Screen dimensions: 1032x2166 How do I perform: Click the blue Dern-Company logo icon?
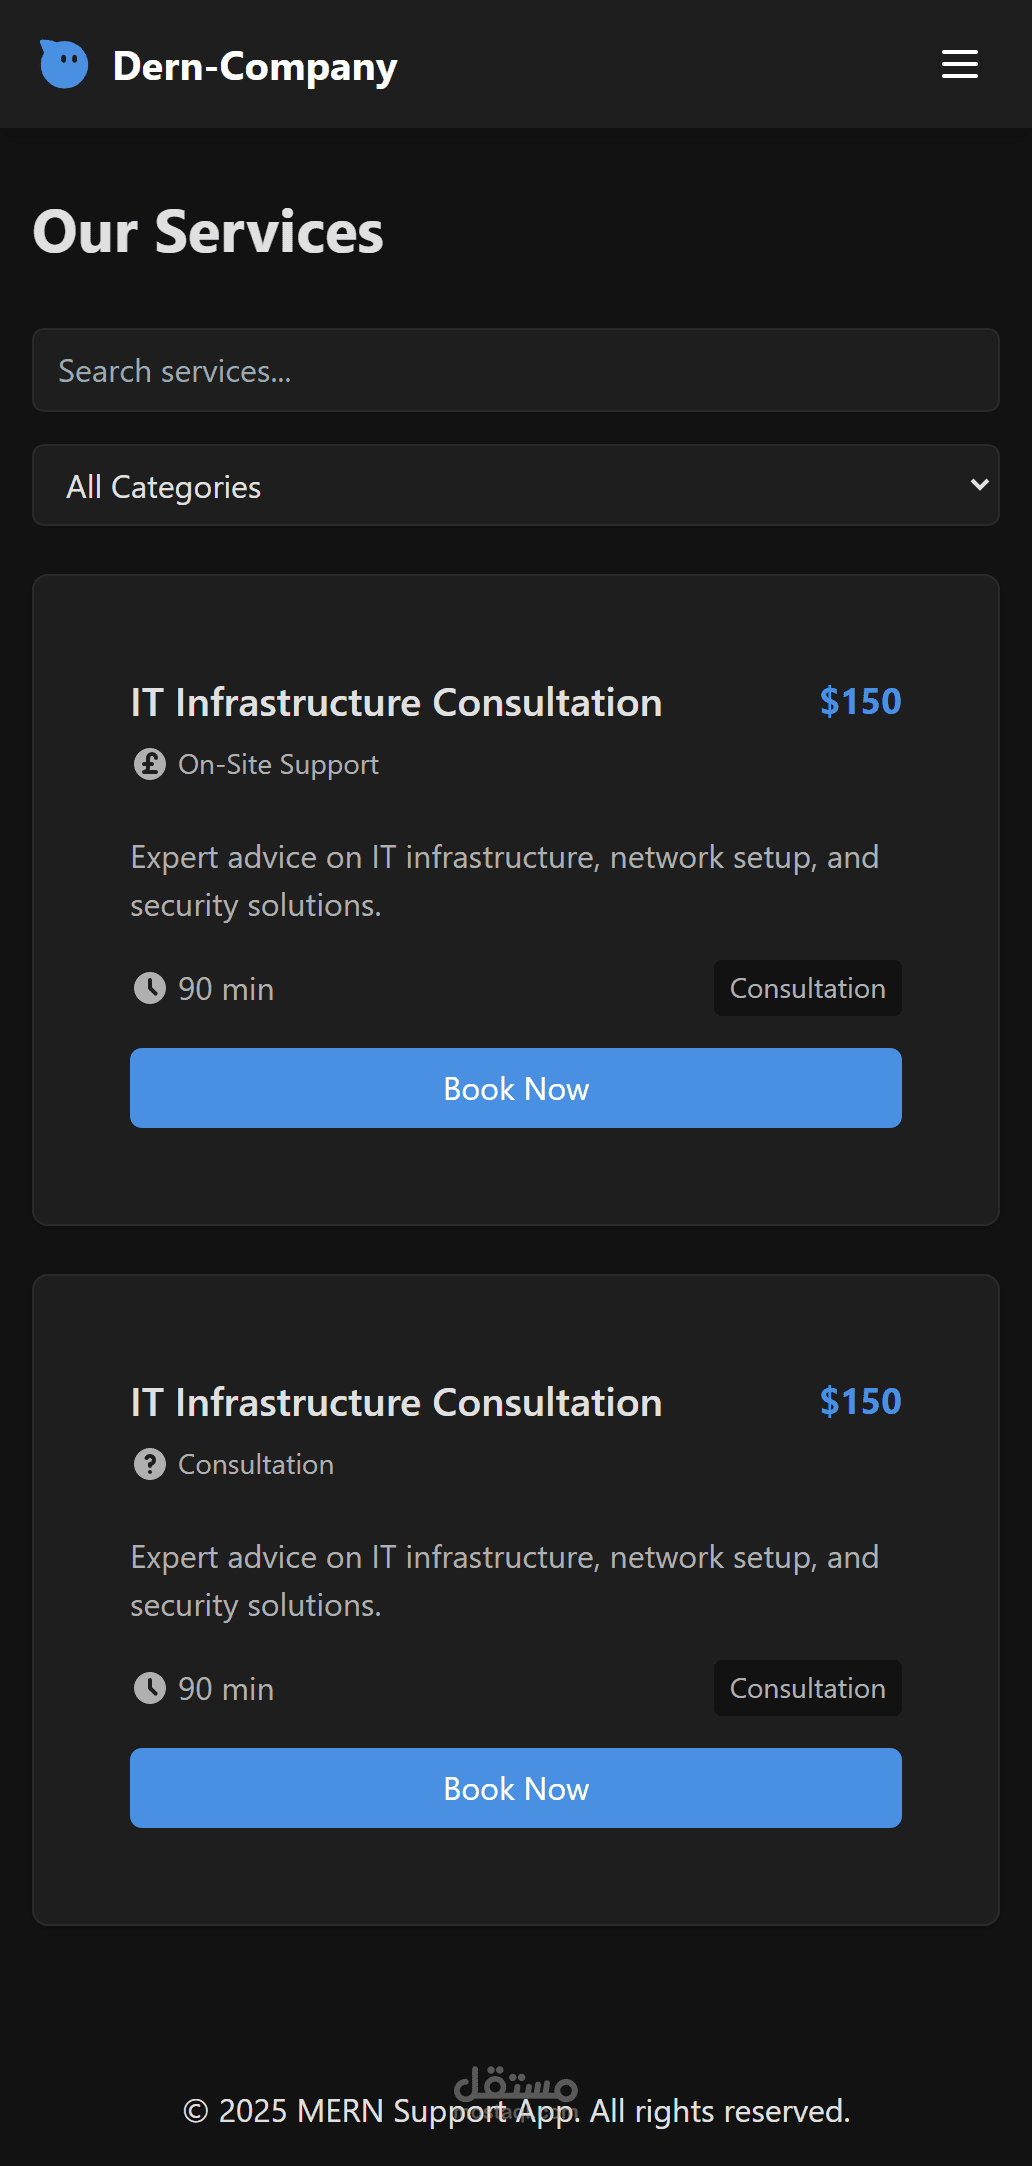(64, 65)
